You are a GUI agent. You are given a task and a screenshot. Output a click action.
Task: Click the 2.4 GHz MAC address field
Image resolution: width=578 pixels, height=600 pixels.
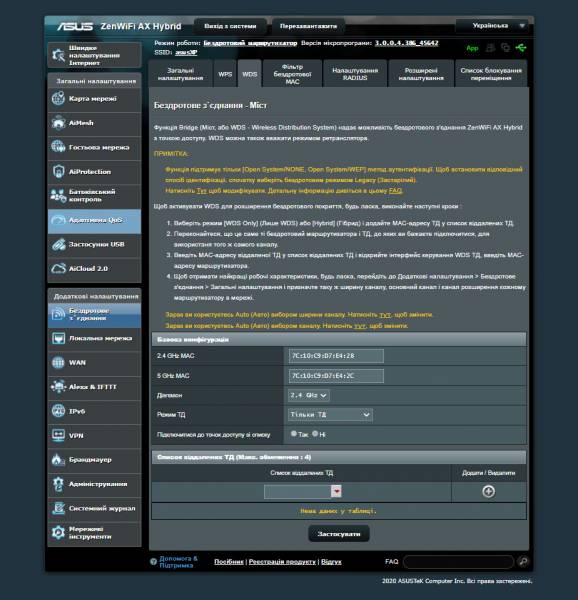[336, 356]
